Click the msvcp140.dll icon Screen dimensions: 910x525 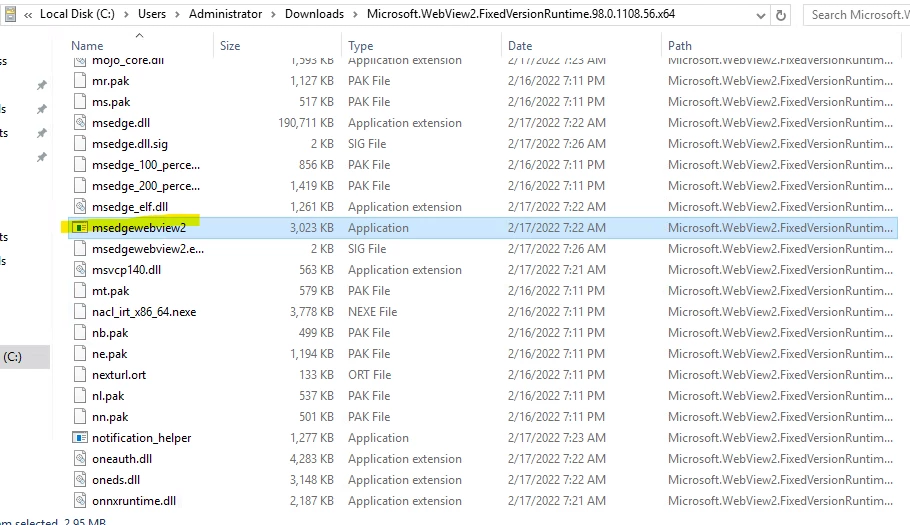80,270
